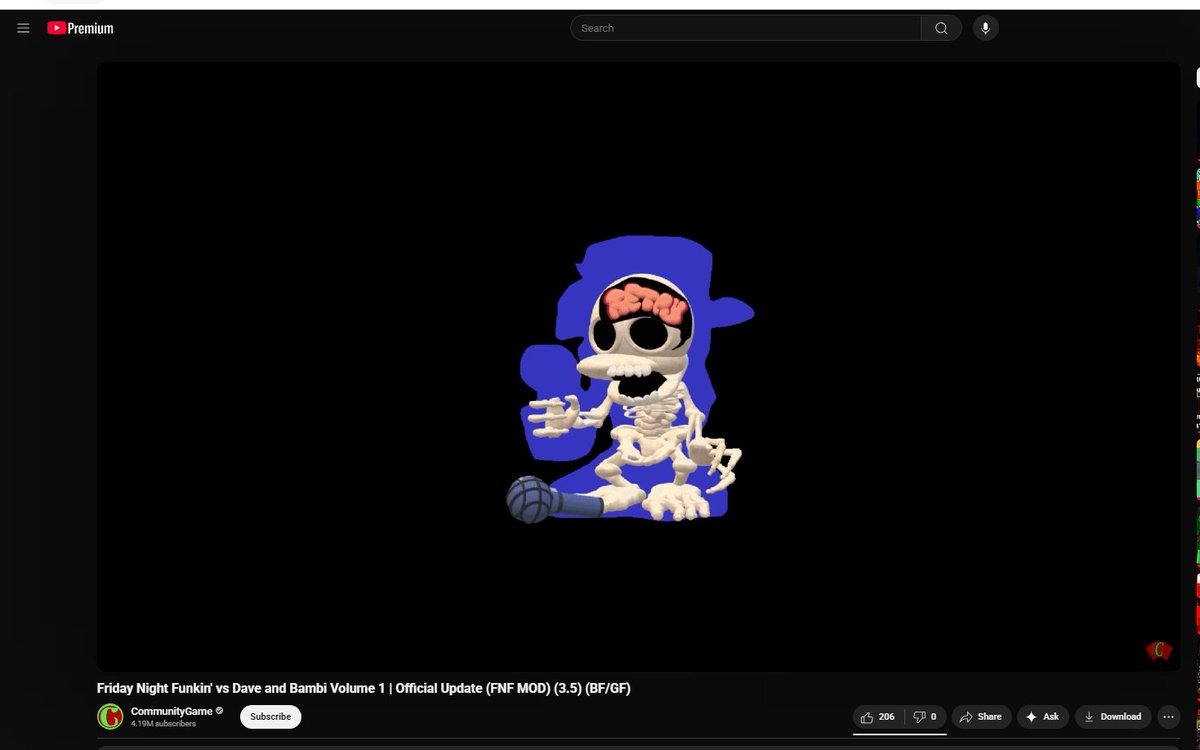This screenshot has height=750, width=1200.
Task: Open more actions three-dot menu
Action: 1168,717
